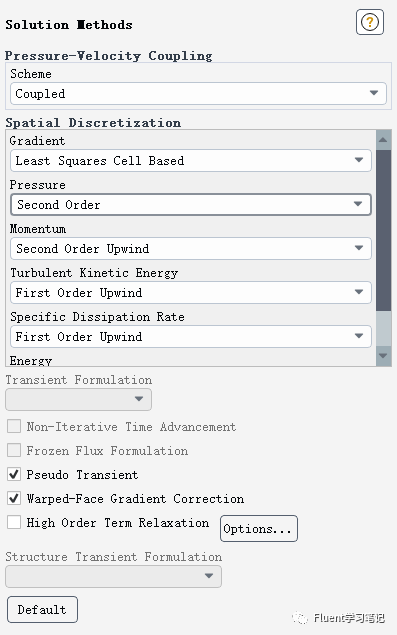Open Specific Dissipation Rate First Order Upwind combo

191,336
